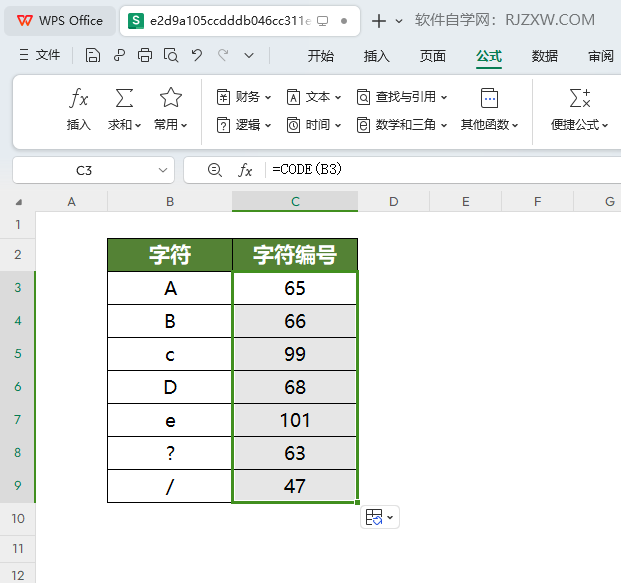The height and width of the screenshot is (583, 621).
Task: Click the header cell 字符
Action: click(x=170, y=255)
